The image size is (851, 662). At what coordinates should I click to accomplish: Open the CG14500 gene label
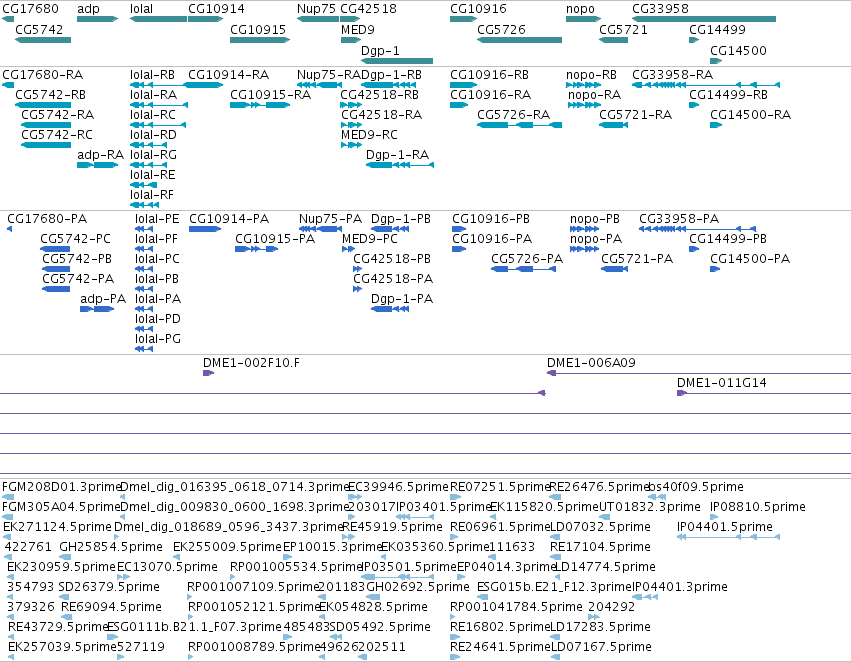[738, 50]
